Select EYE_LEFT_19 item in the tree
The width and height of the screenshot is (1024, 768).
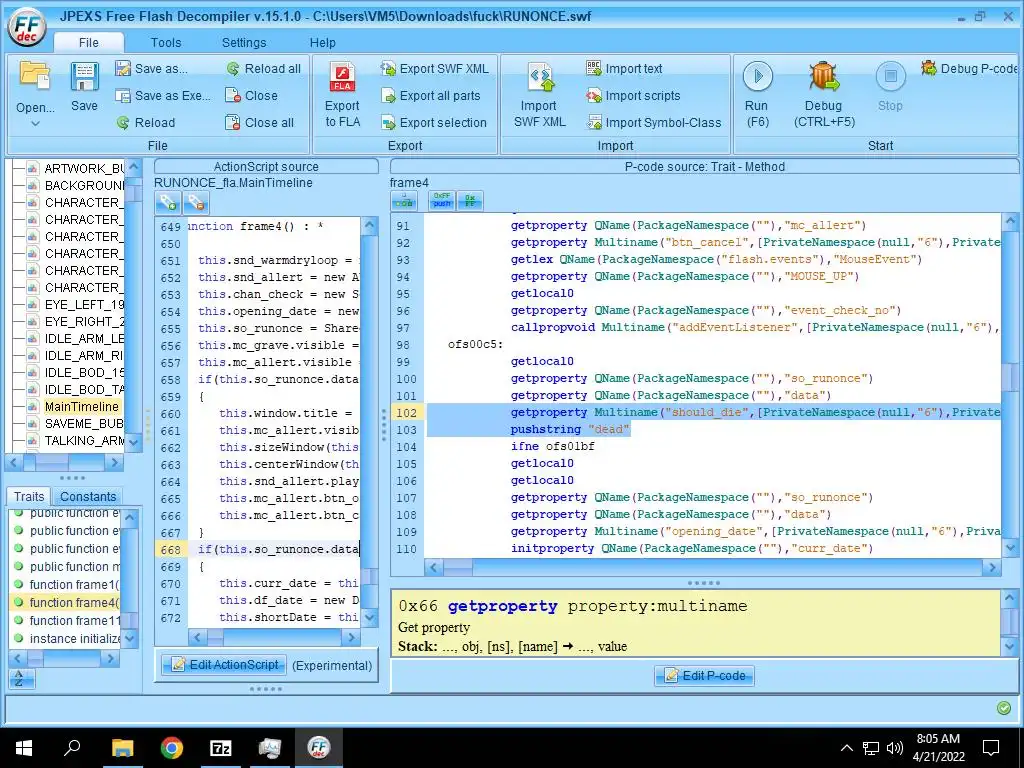pyautogui.click(x=84, y=305)
